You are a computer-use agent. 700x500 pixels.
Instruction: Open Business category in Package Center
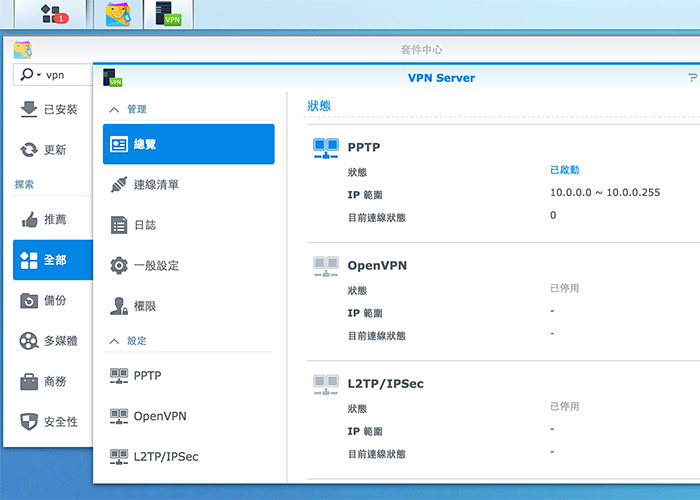point(53,382)
